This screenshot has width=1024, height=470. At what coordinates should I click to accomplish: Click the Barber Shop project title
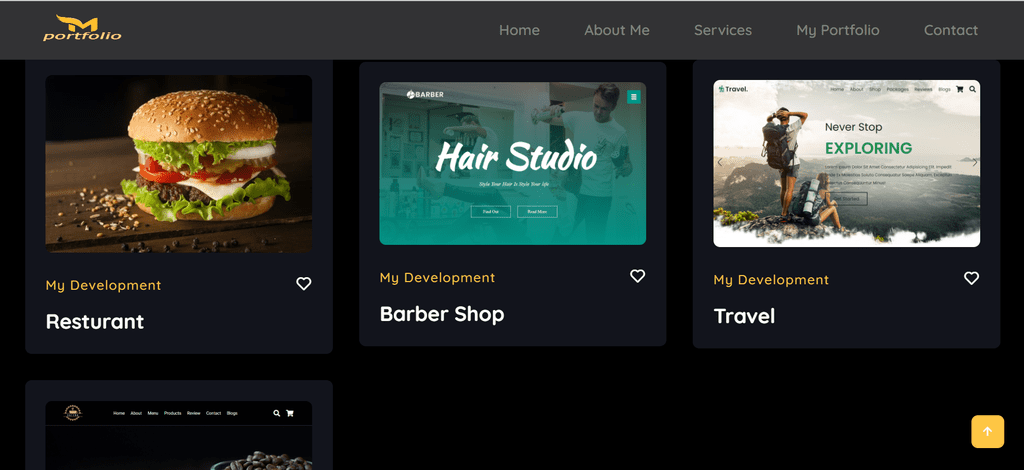[442, 314]
